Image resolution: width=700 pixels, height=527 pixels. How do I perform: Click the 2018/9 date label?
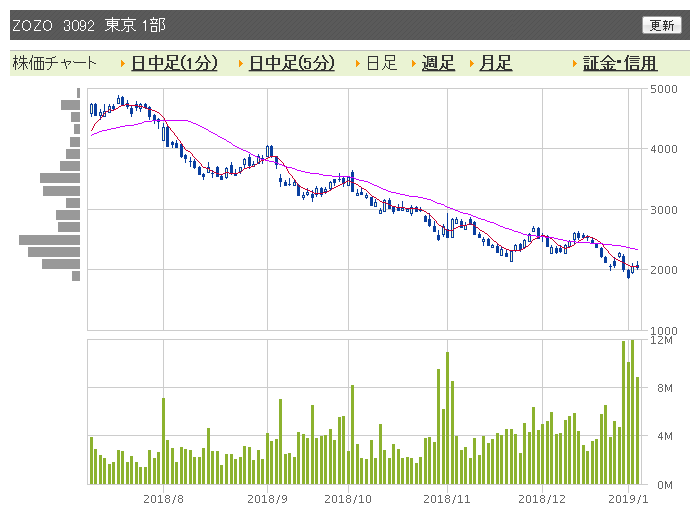(267, 499)
